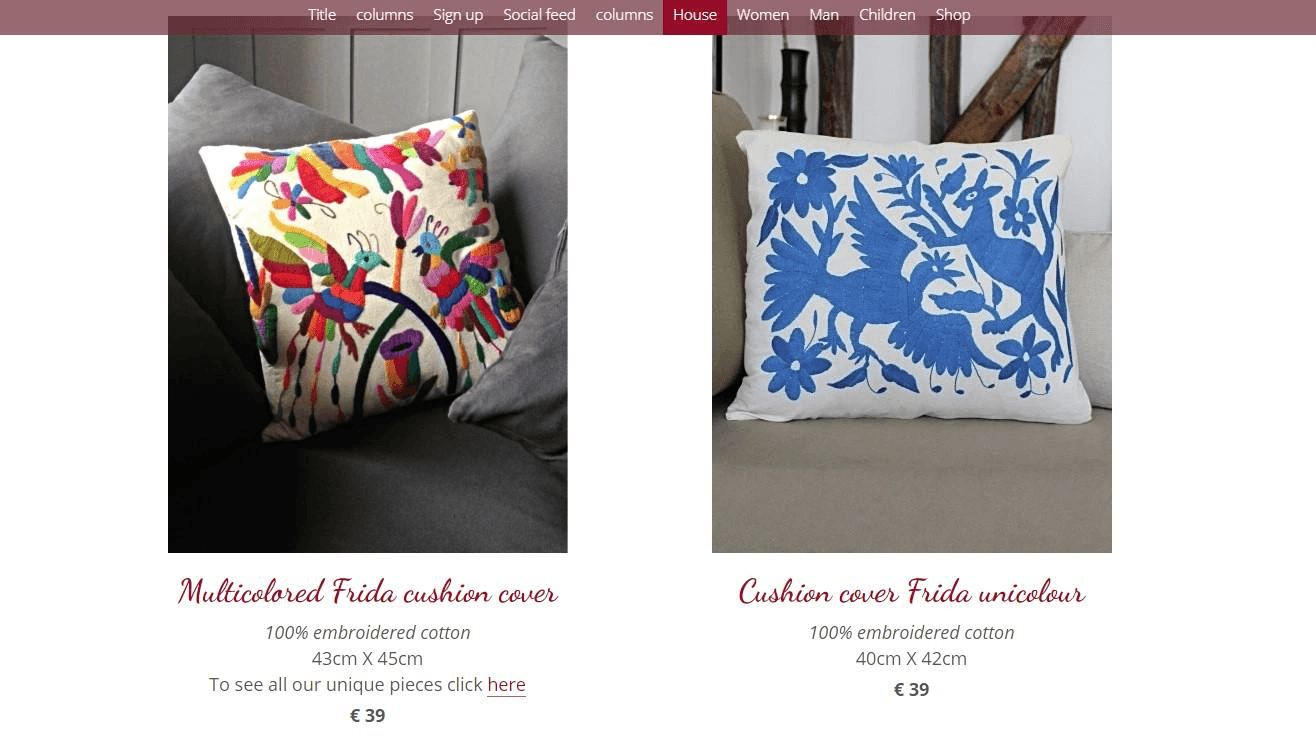Navigate to the Women section

(x=763, y=15)
